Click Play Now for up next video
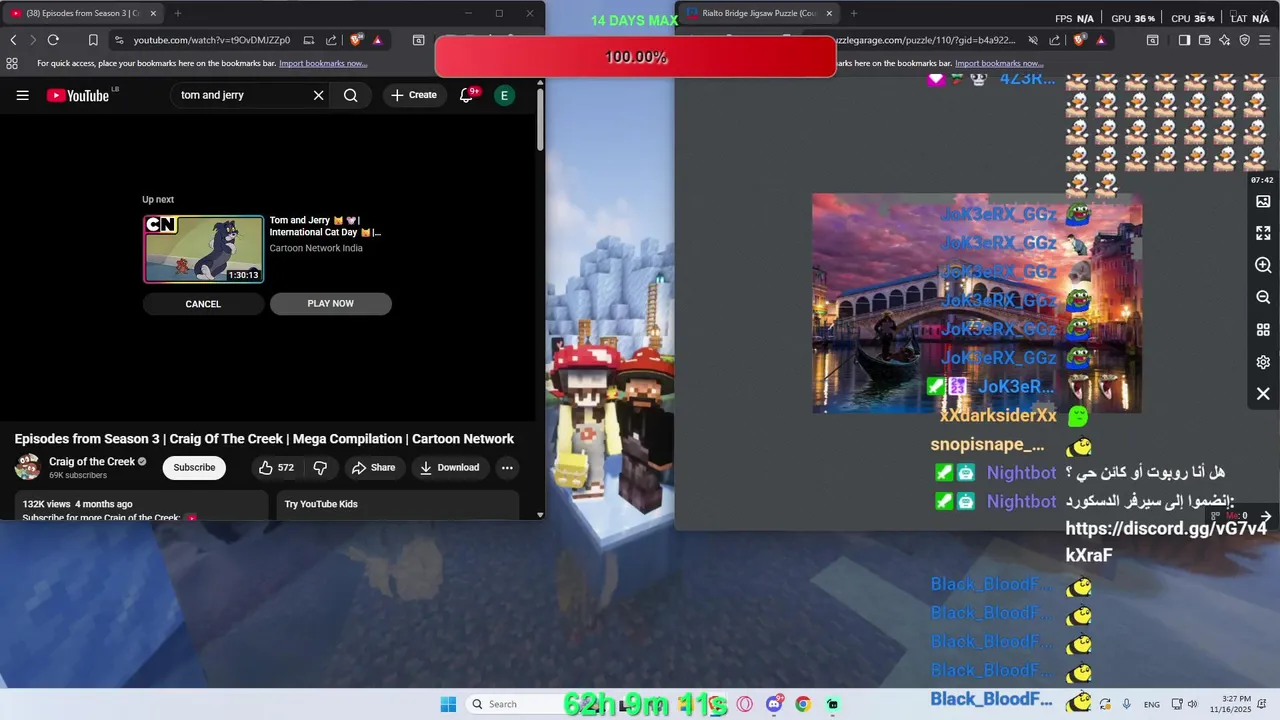The image size is (1280, 720). click(330, 304)
